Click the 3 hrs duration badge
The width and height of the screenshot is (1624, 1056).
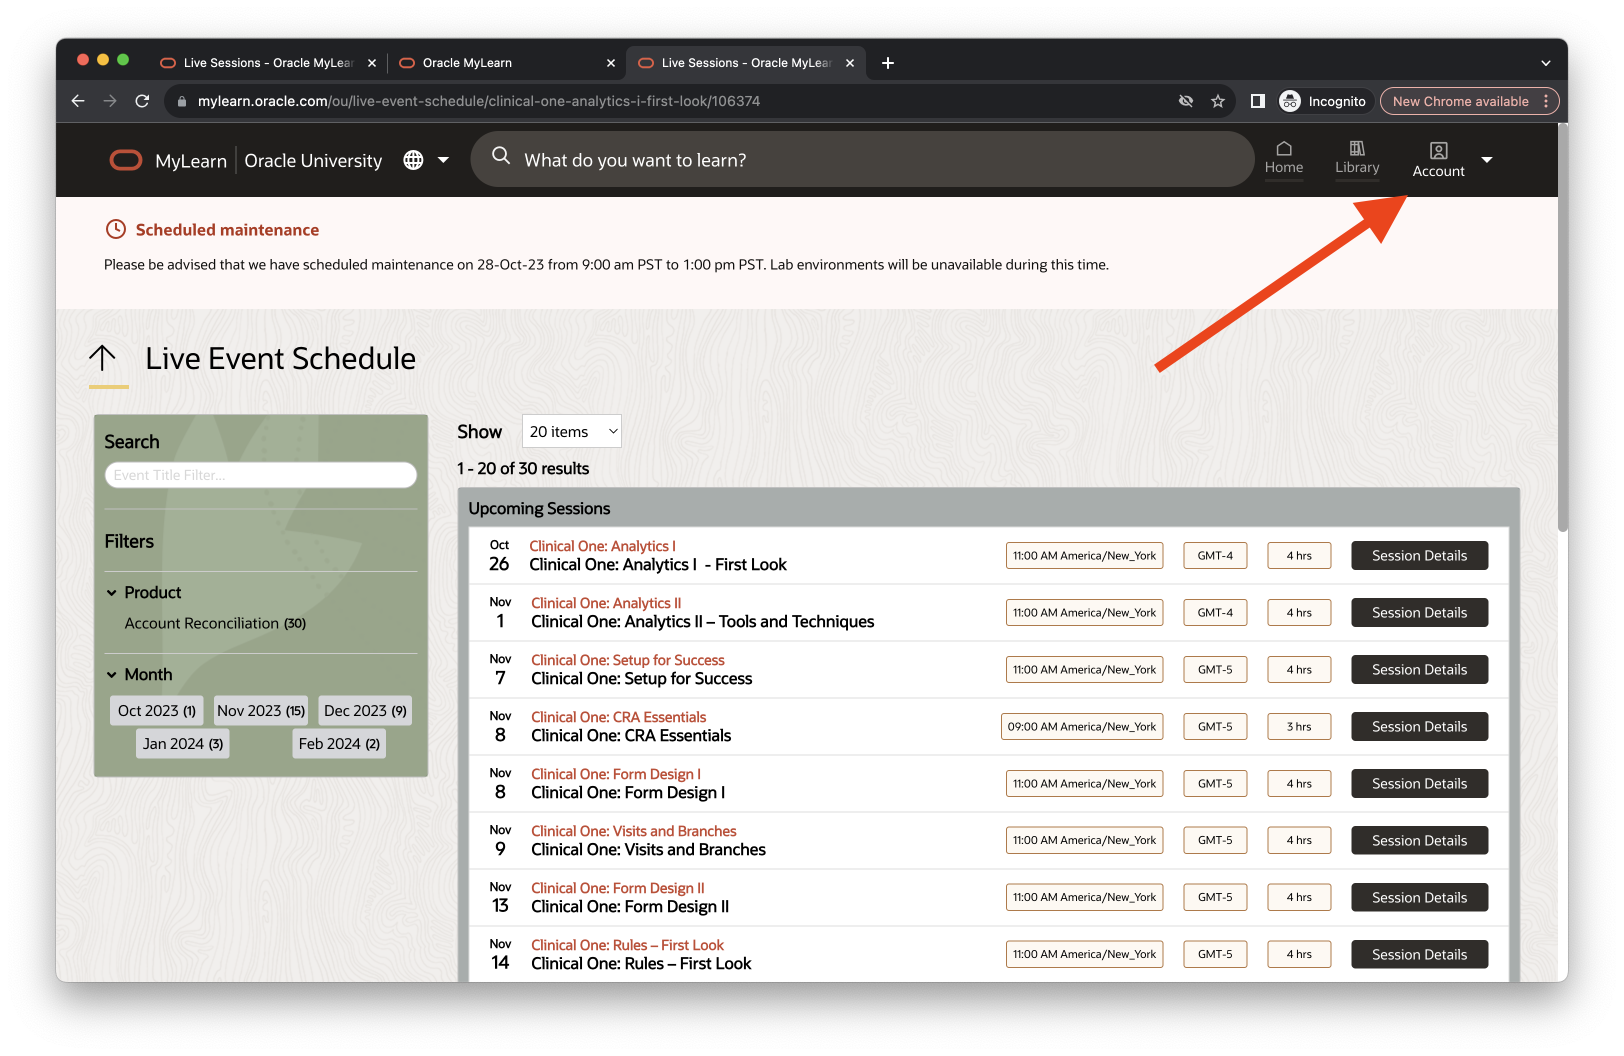(1299, 727)
